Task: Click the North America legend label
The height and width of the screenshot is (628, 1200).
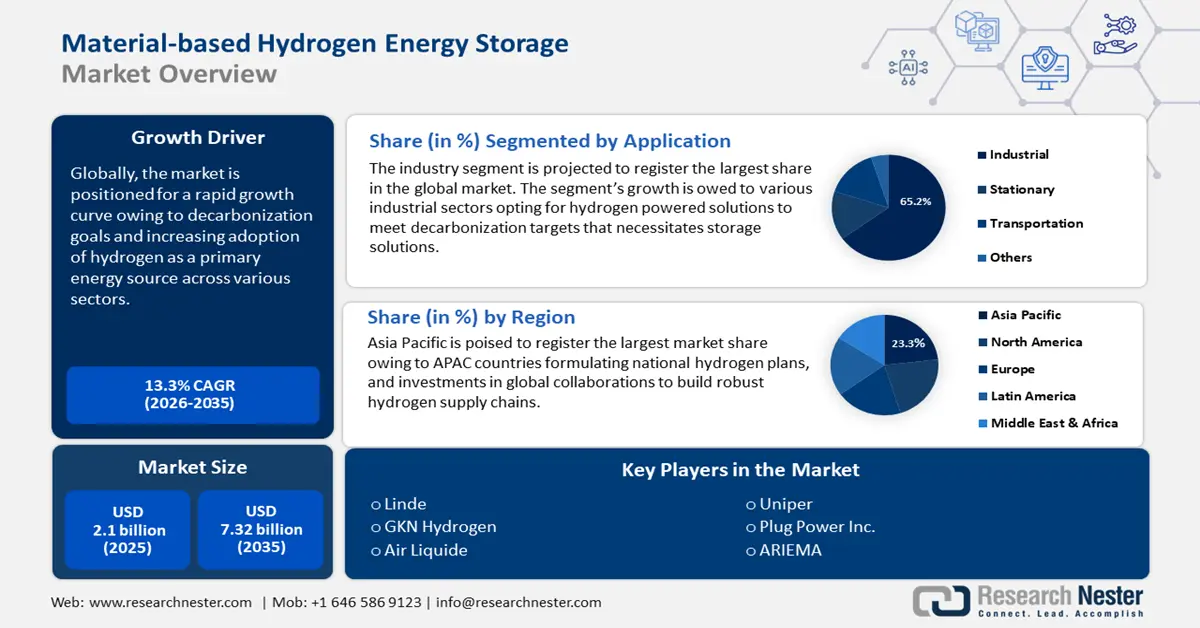Action: pos(1036,342)
